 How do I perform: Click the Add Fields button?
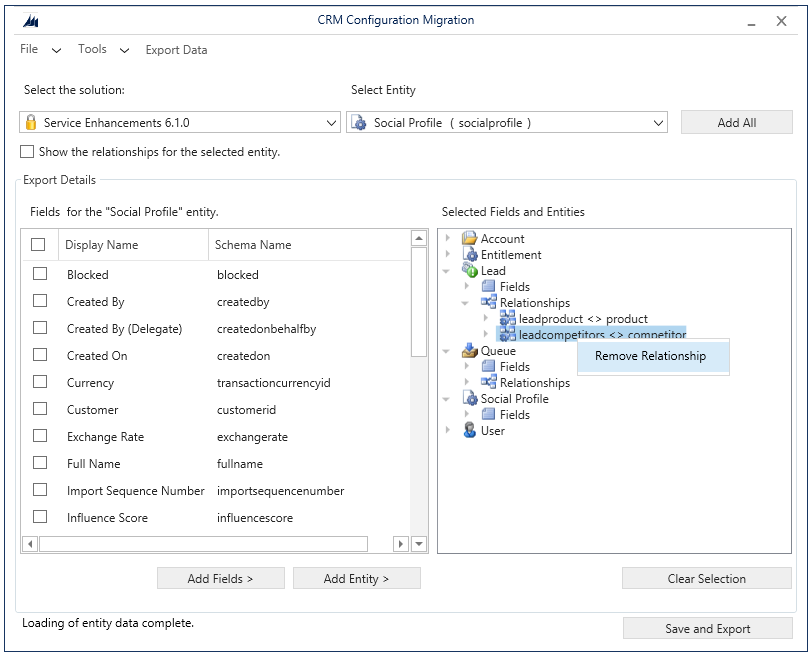[x=220, y=578]
